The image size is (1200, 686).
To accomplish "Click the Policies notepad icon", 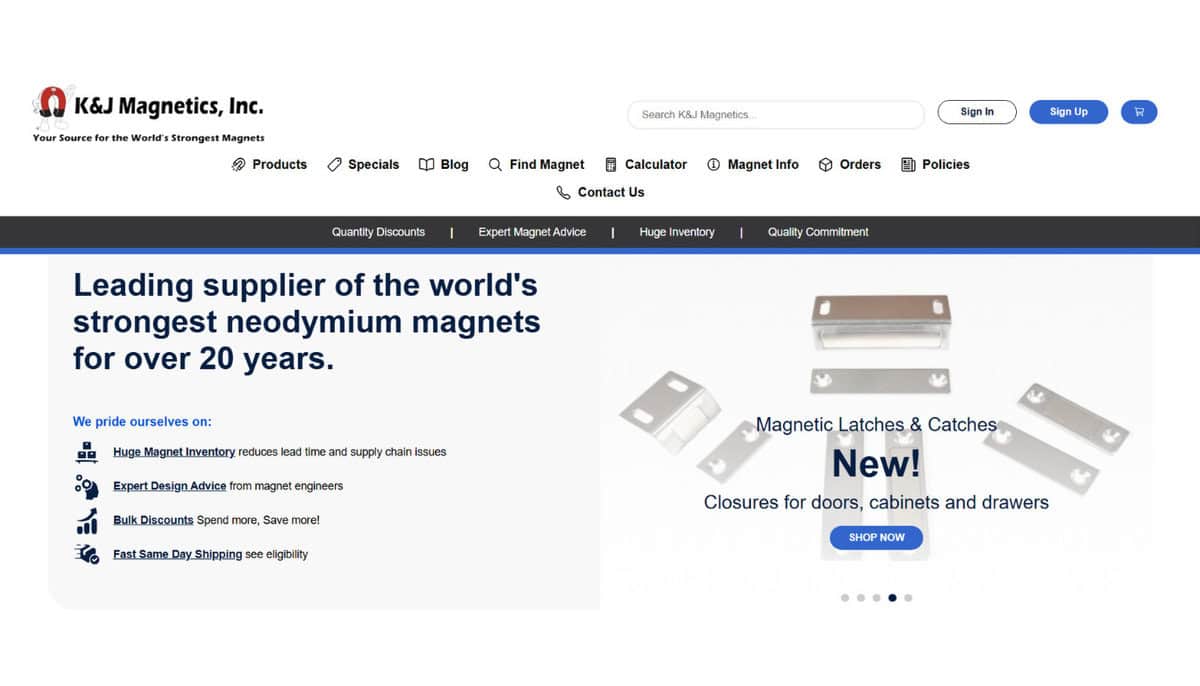I will point(908,164).
